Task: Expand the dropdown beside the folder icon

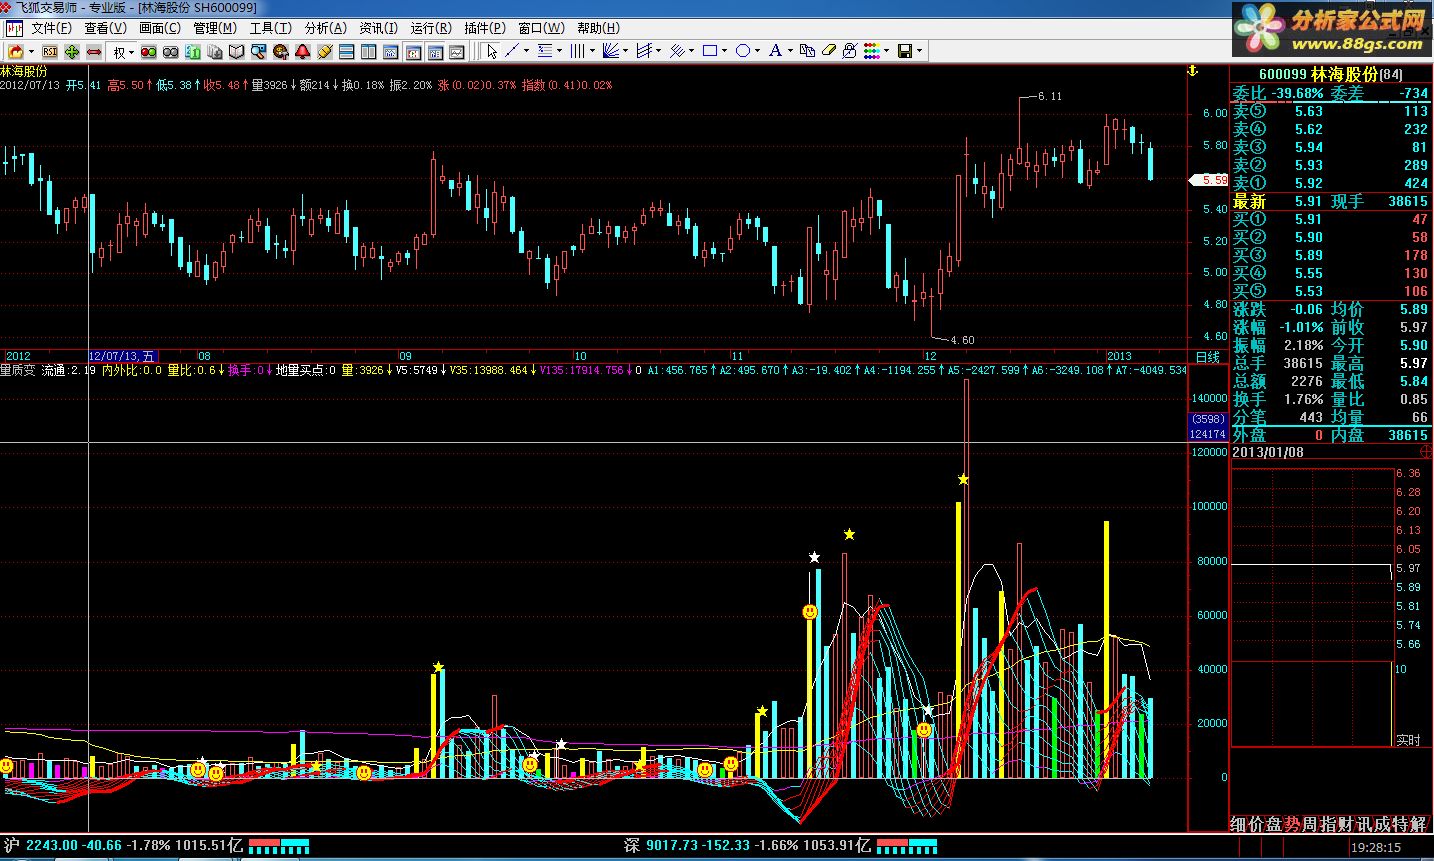Action: 31,51
